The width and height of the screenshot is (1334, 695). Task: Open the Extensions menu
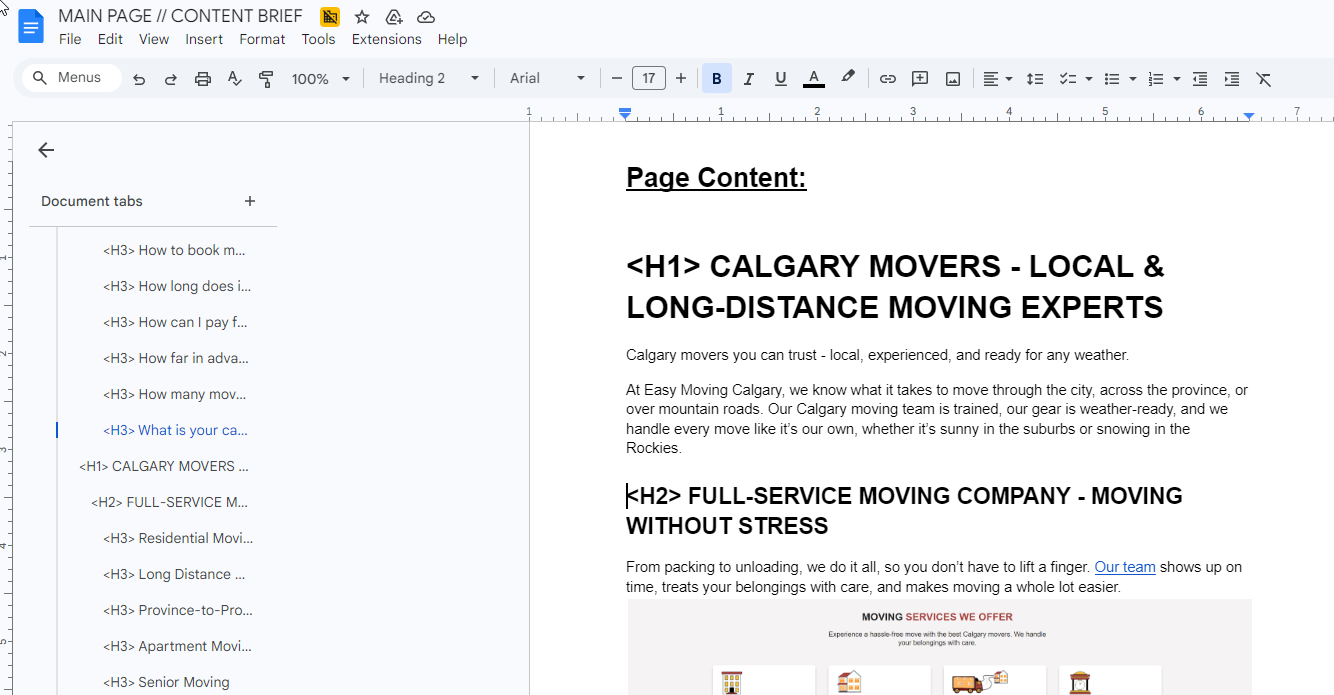coord(386,39)
